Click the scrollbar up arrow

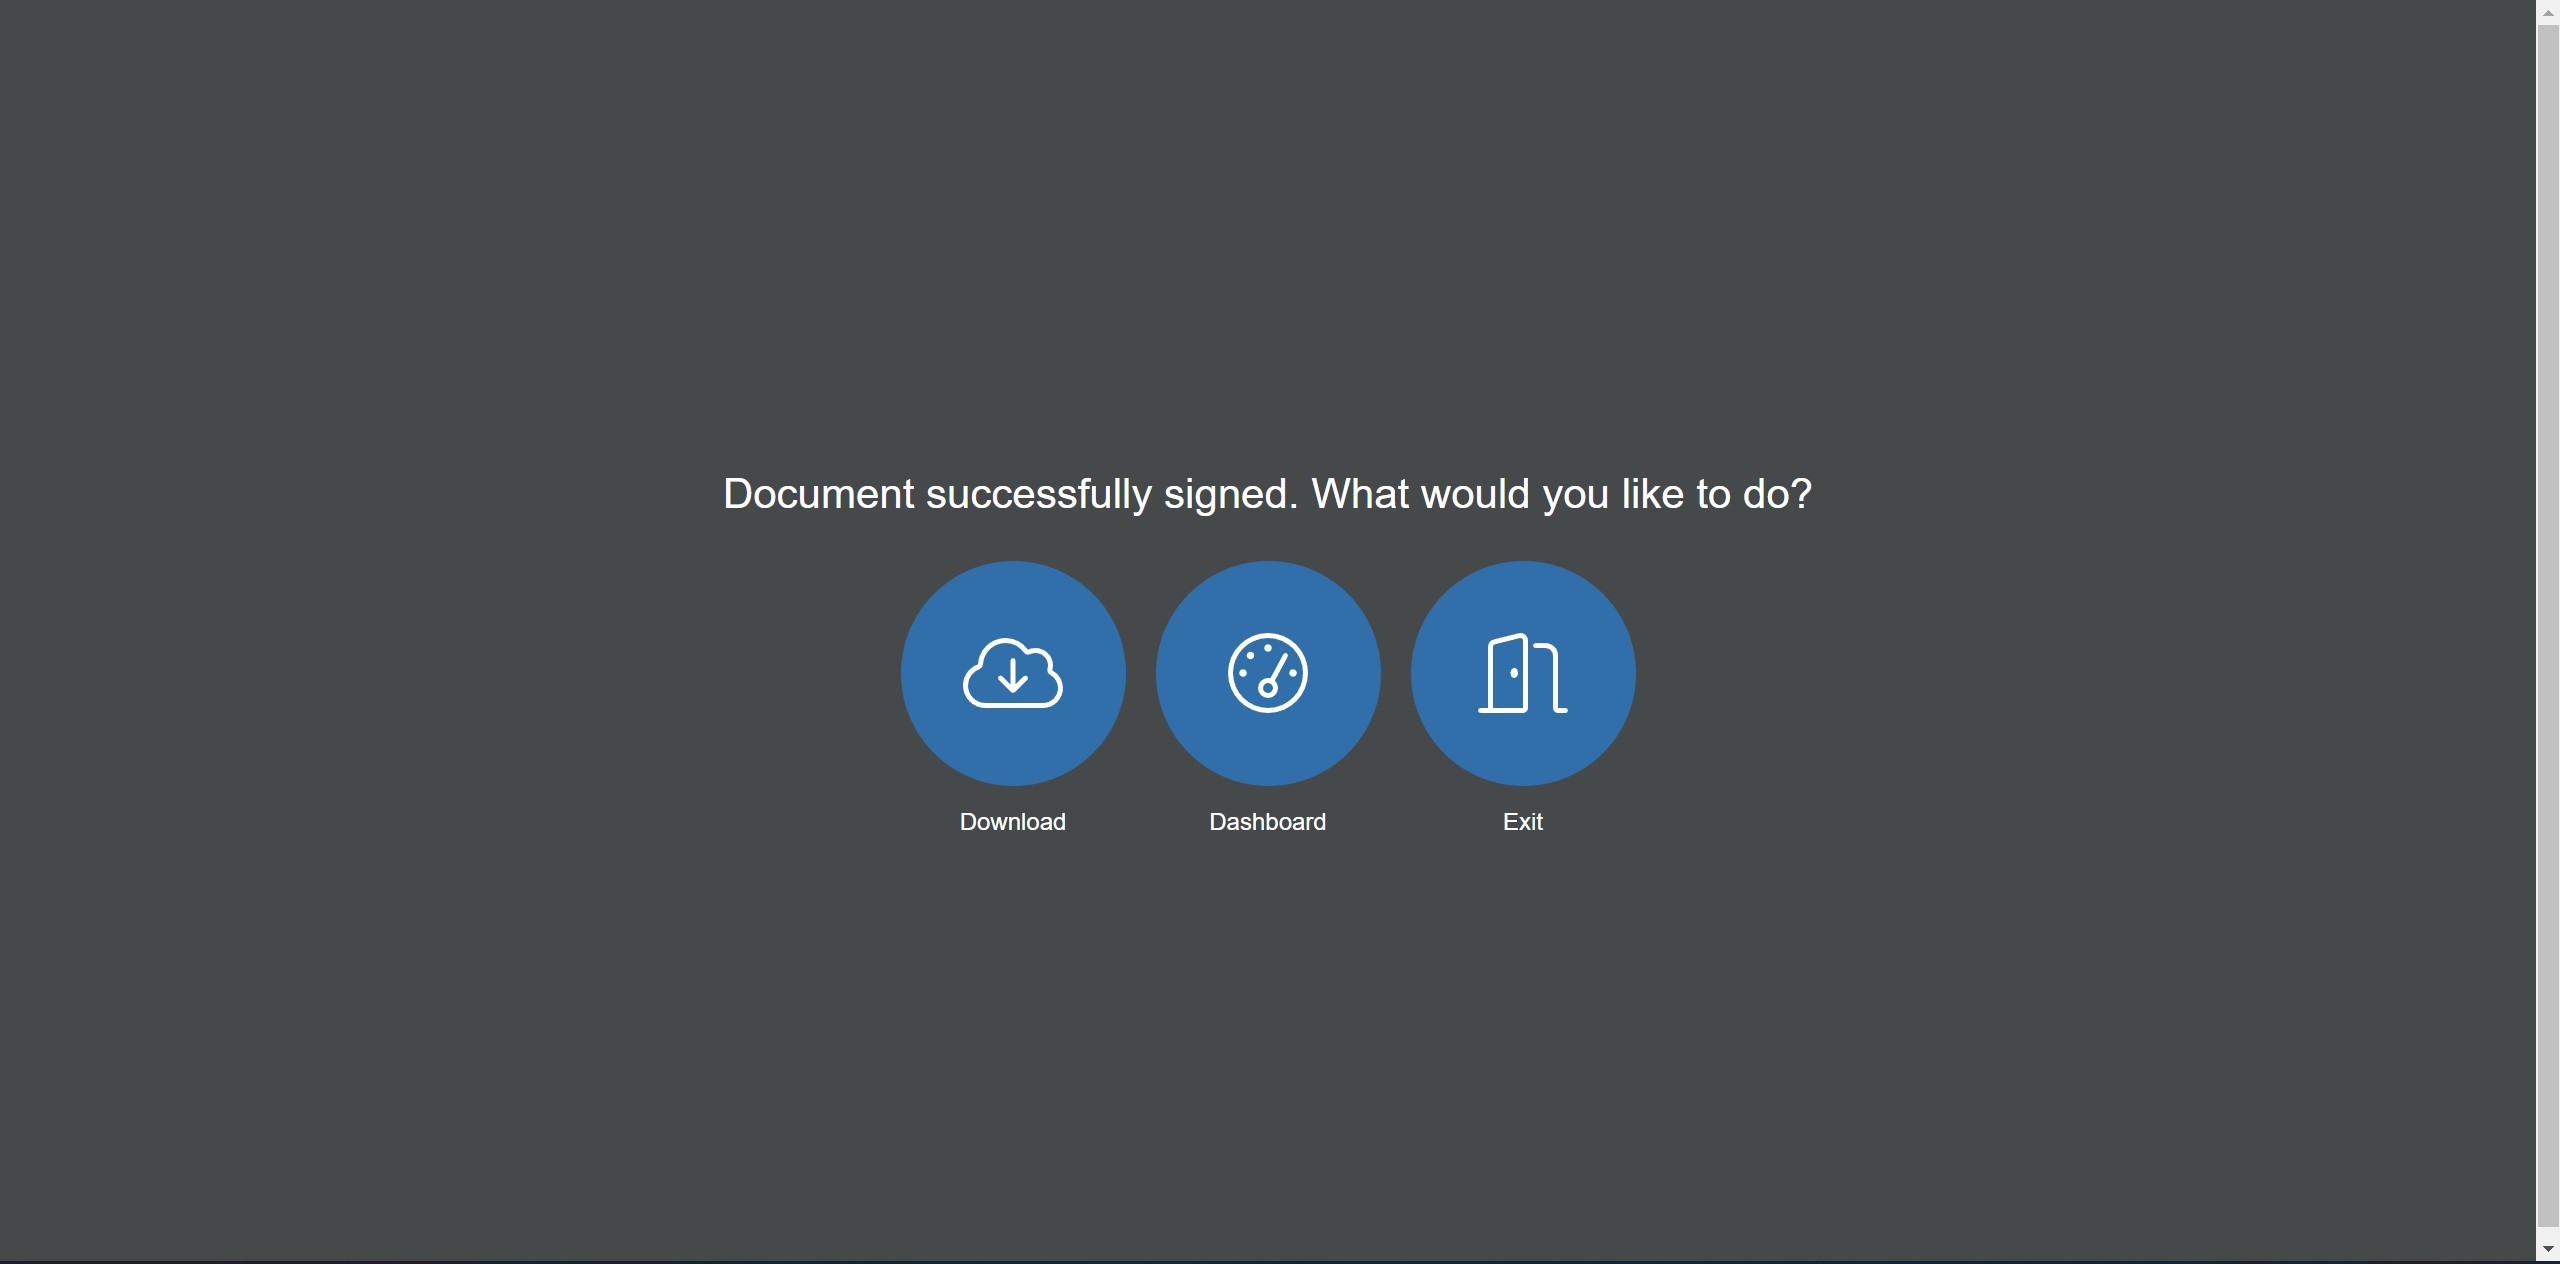2548,12
